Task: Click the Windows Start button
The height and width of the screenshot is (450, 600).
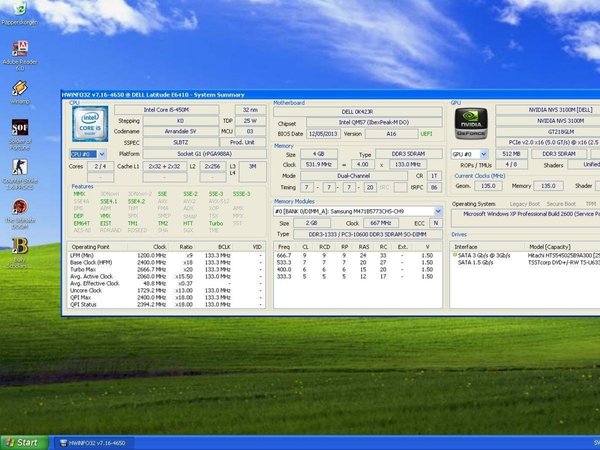Action: coord(24,443)
